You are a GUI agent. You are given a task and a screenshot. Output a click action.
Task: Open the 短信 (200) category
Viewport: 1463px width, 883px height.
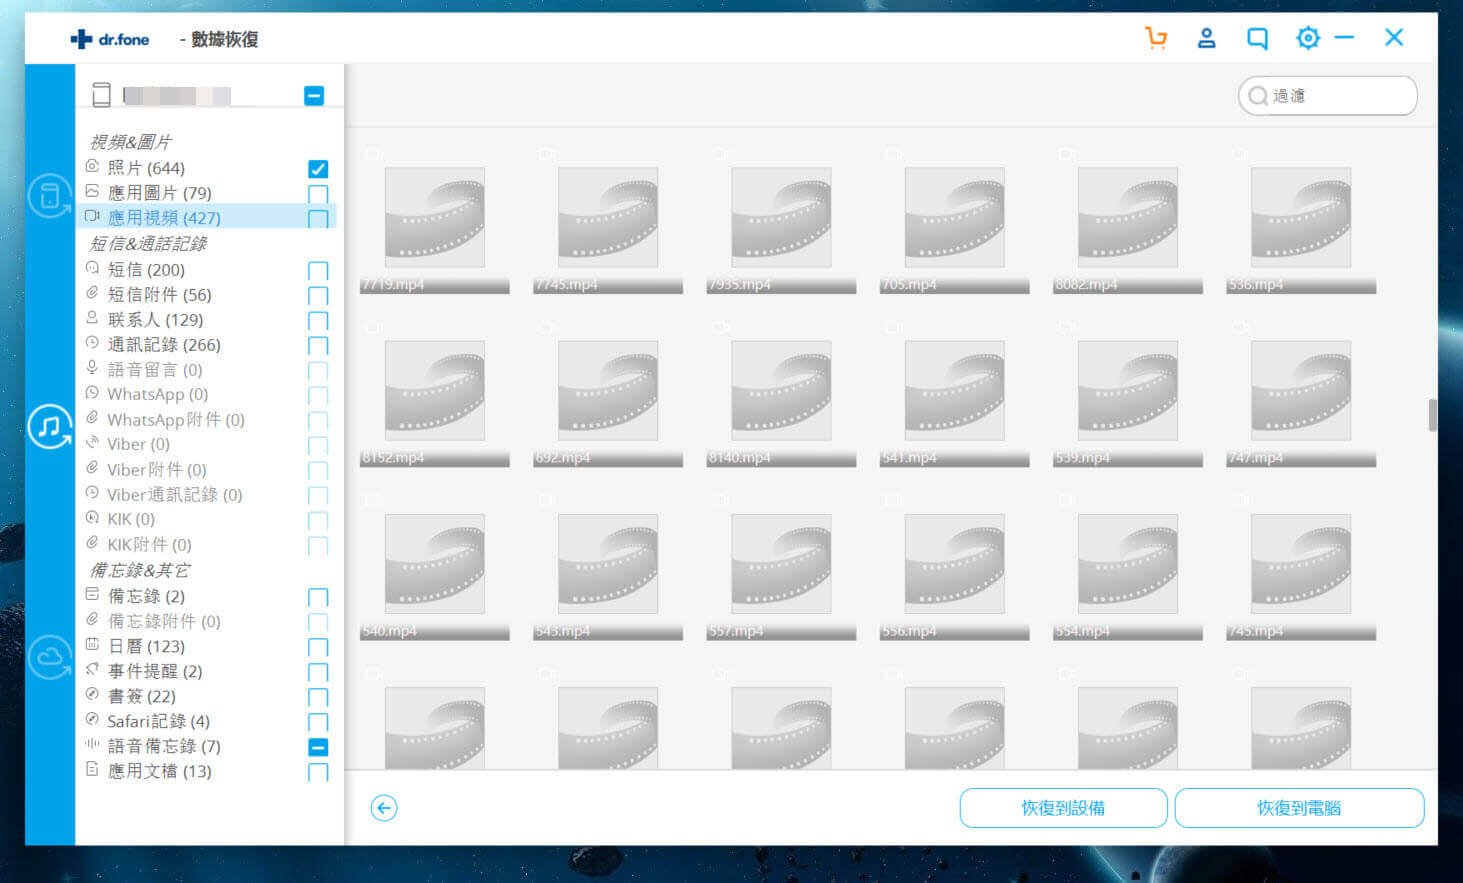(x=146, y=270)
